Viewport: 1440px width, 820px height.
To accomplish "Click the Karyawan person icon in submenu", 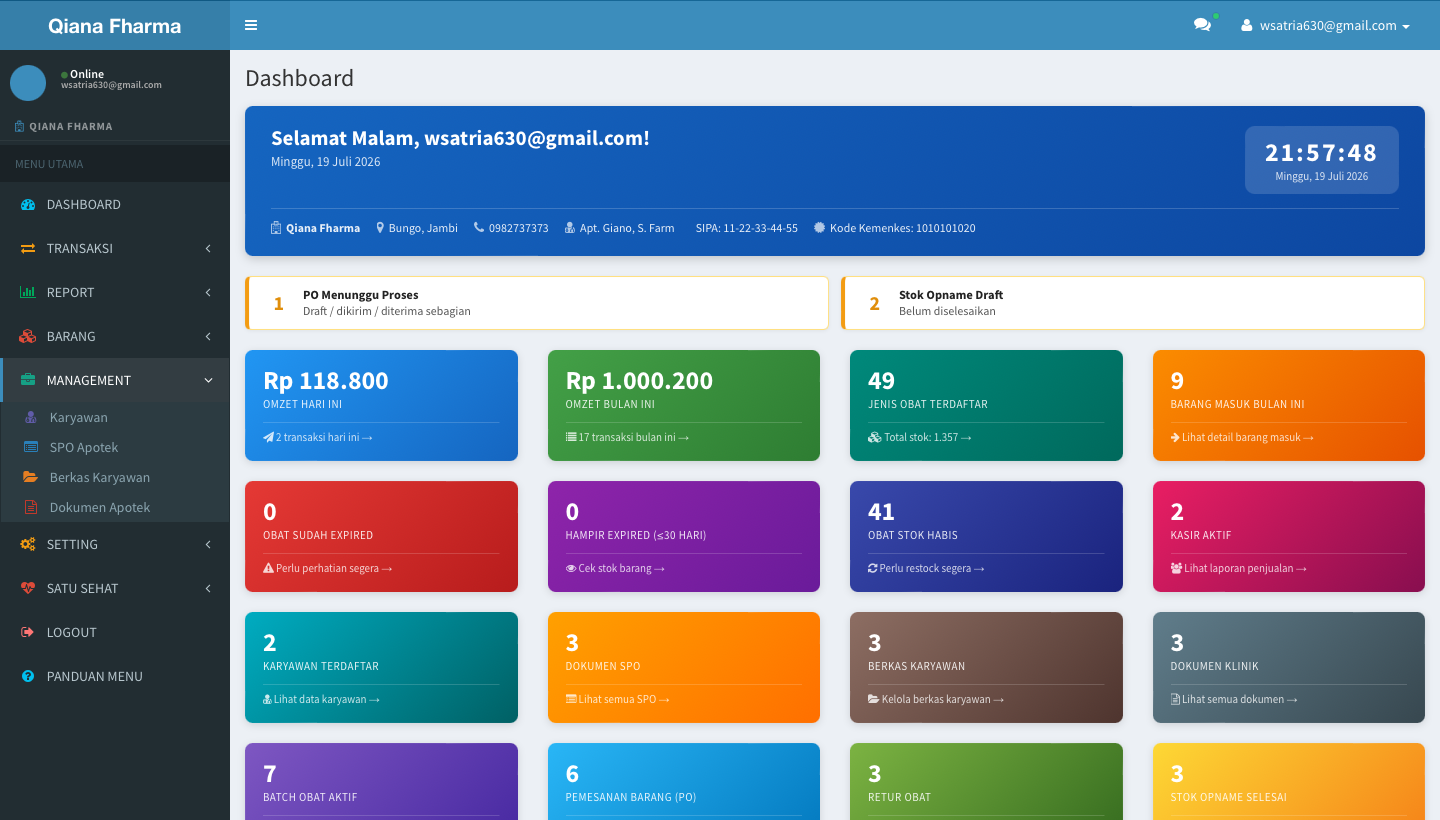I will (x=30, y=417).
